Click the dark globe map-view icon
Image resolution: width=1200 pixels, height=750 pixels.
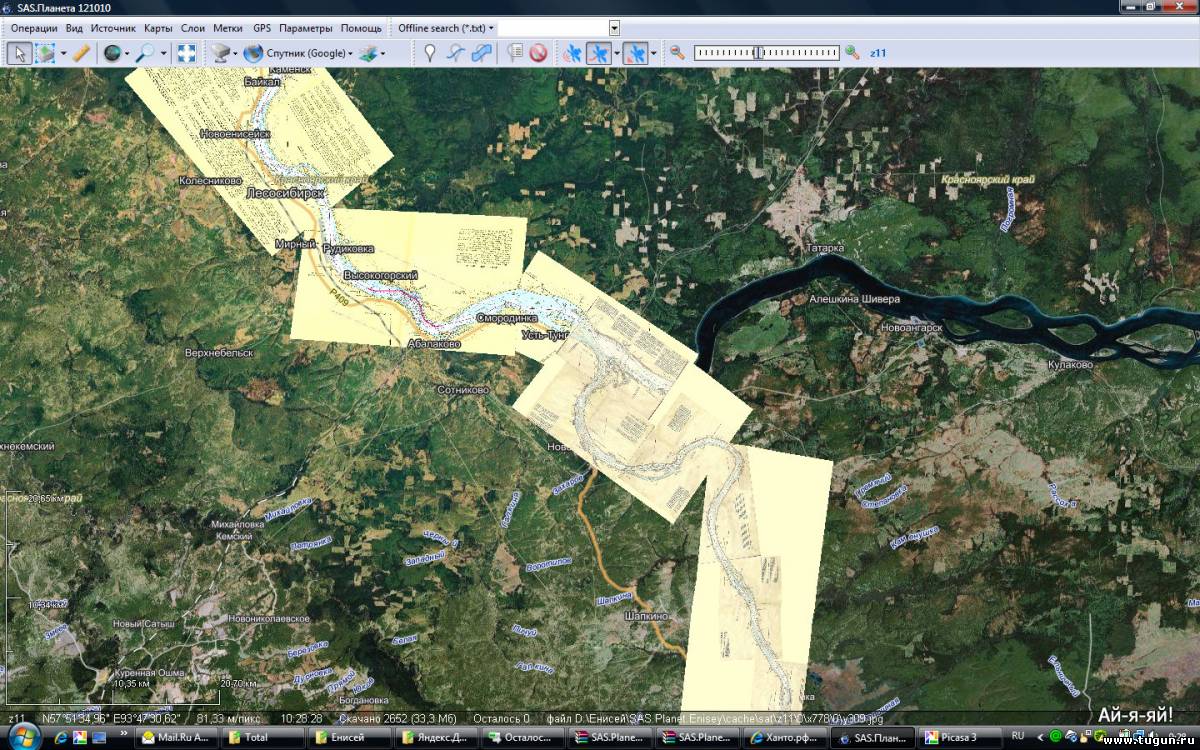click(x=112, y=53)
